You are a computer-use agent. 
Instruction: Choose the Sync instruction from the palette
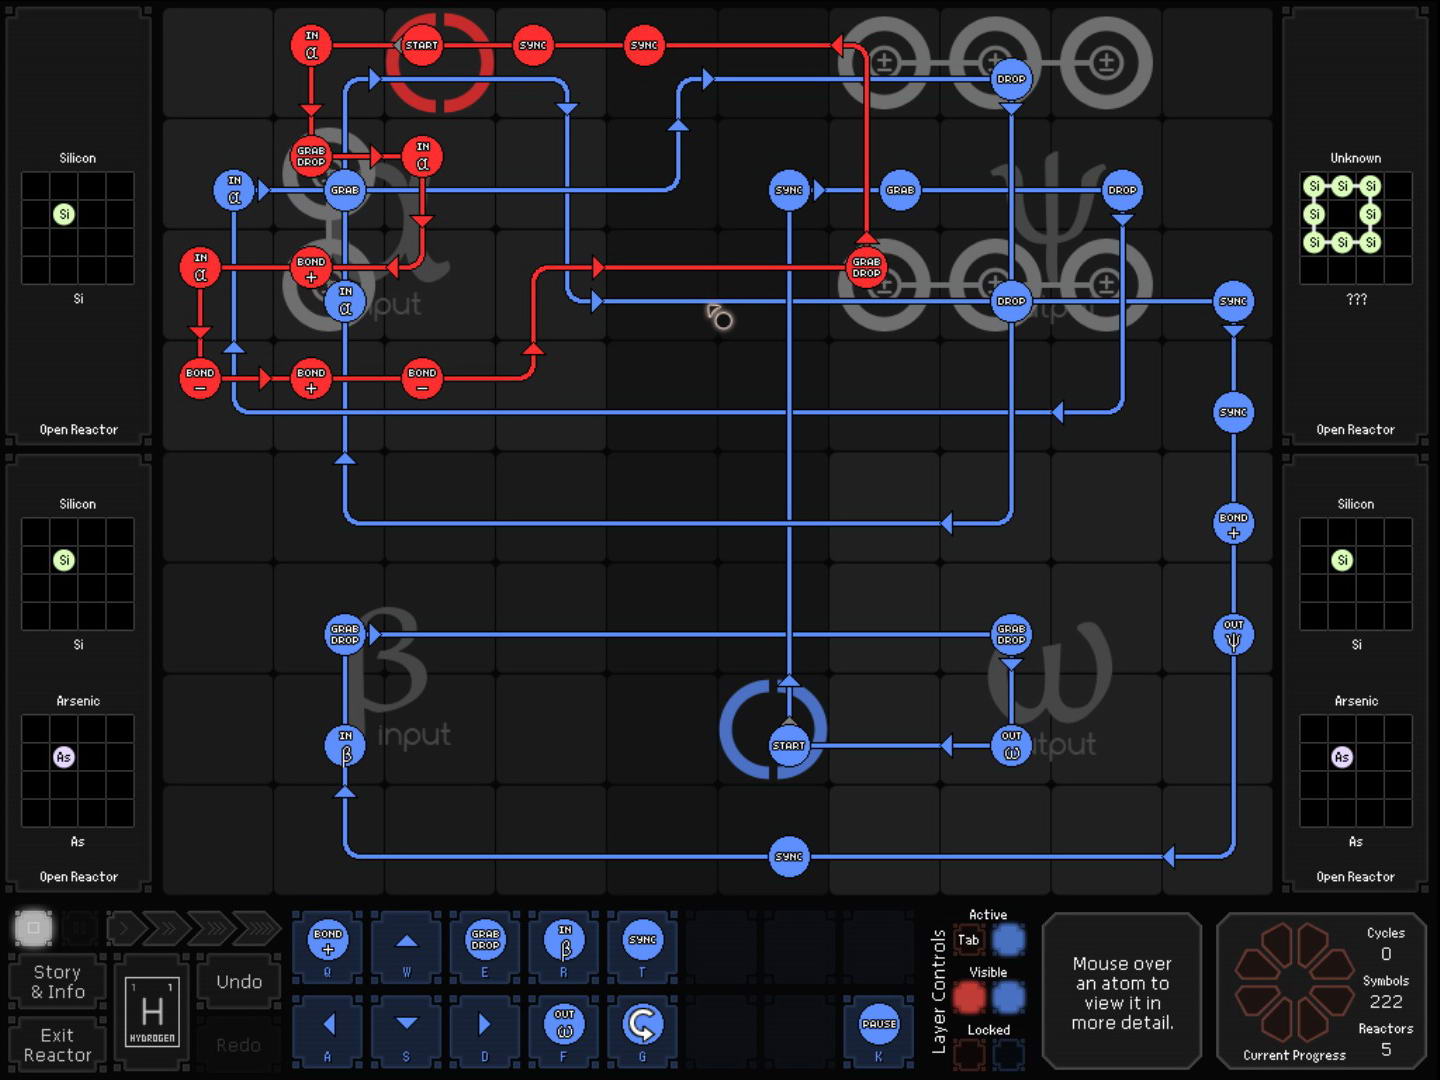(642, 941)
